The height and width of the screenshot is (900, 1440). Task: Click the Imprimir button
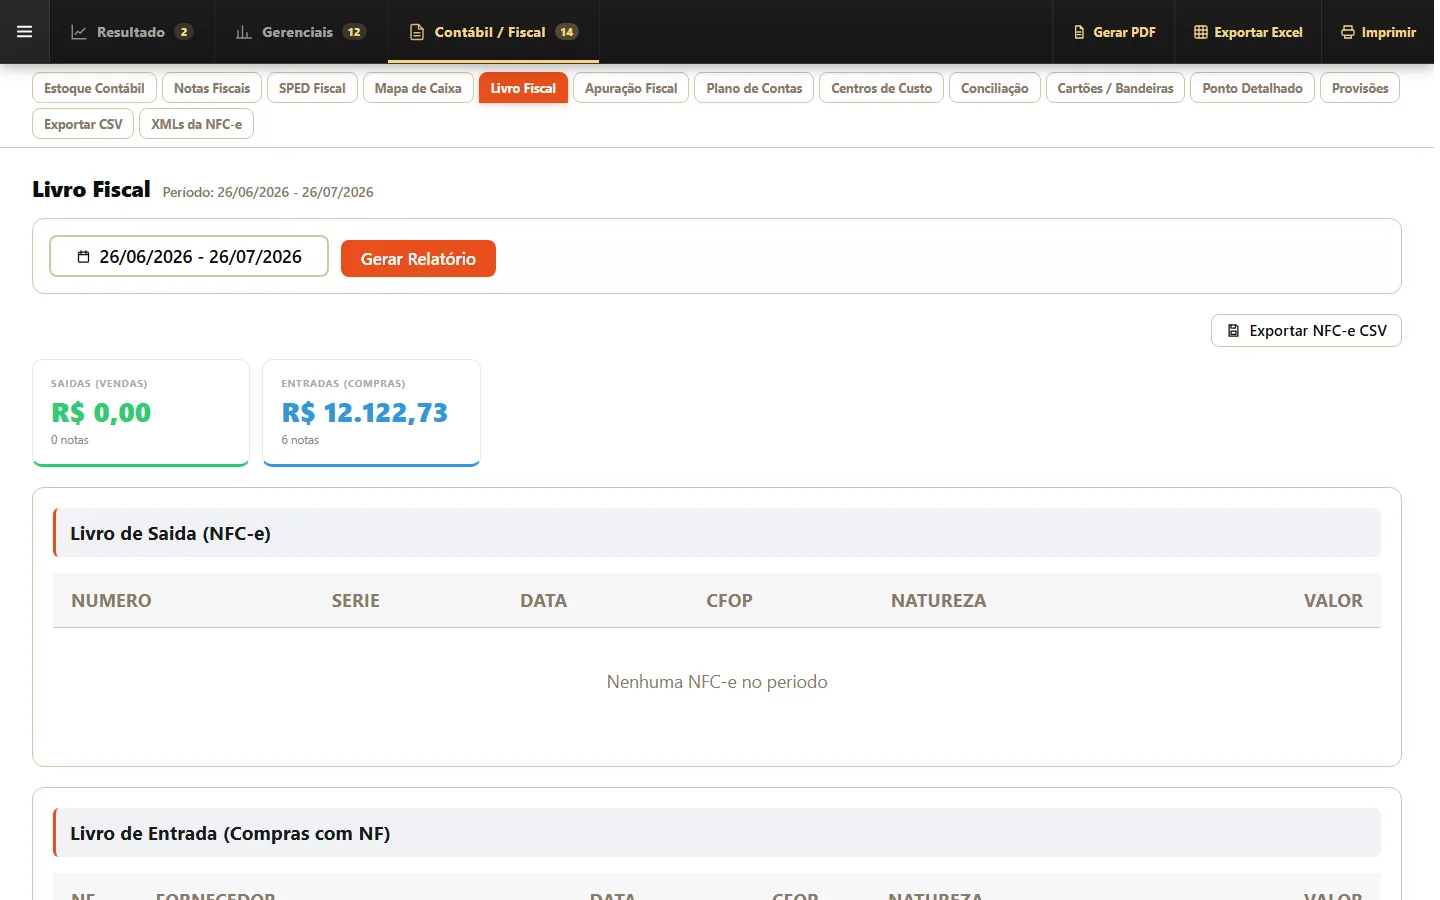click(1378, 32)
